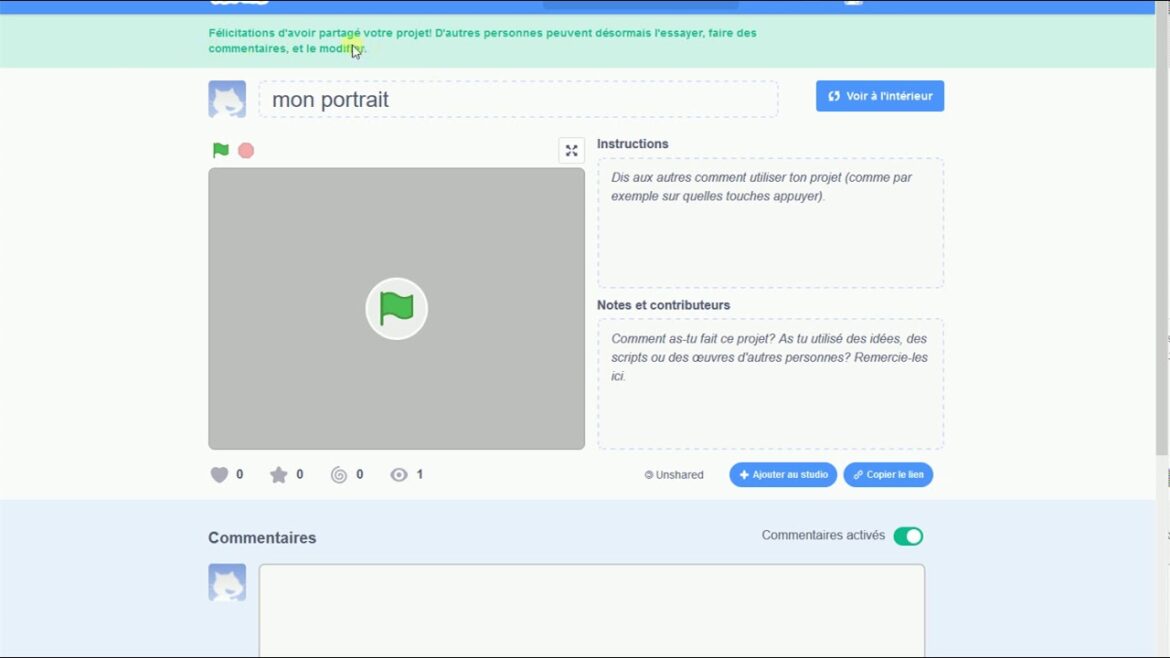Click Copier le lien
The image size is (1170, 658).
(x=888, y=475)
